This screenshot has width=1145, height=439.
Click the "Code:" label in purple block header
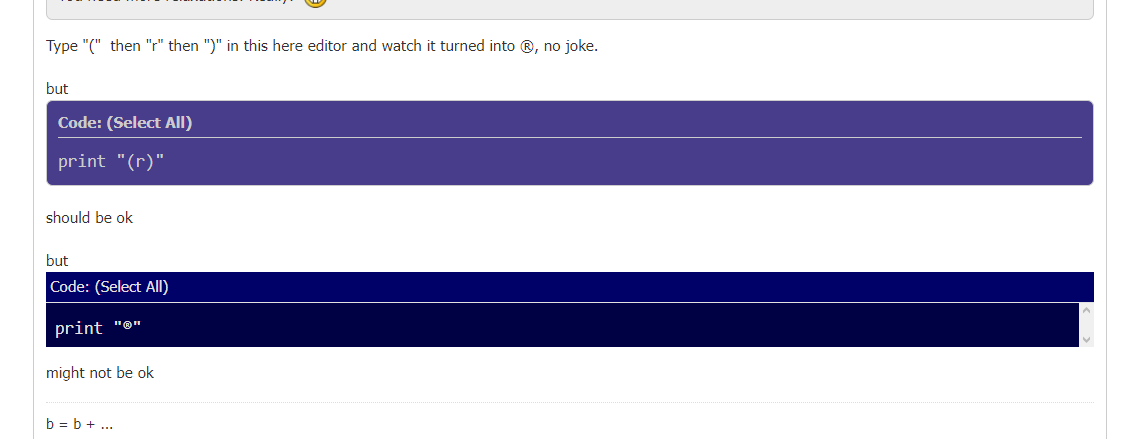[80, 123]
